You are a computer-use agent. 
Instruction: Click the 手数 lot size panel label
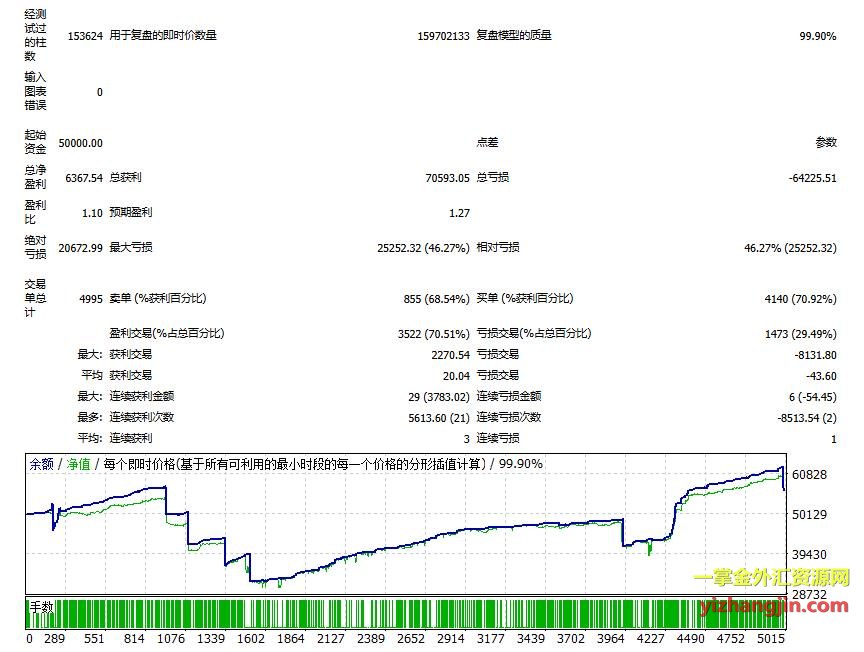coord(41,607)
